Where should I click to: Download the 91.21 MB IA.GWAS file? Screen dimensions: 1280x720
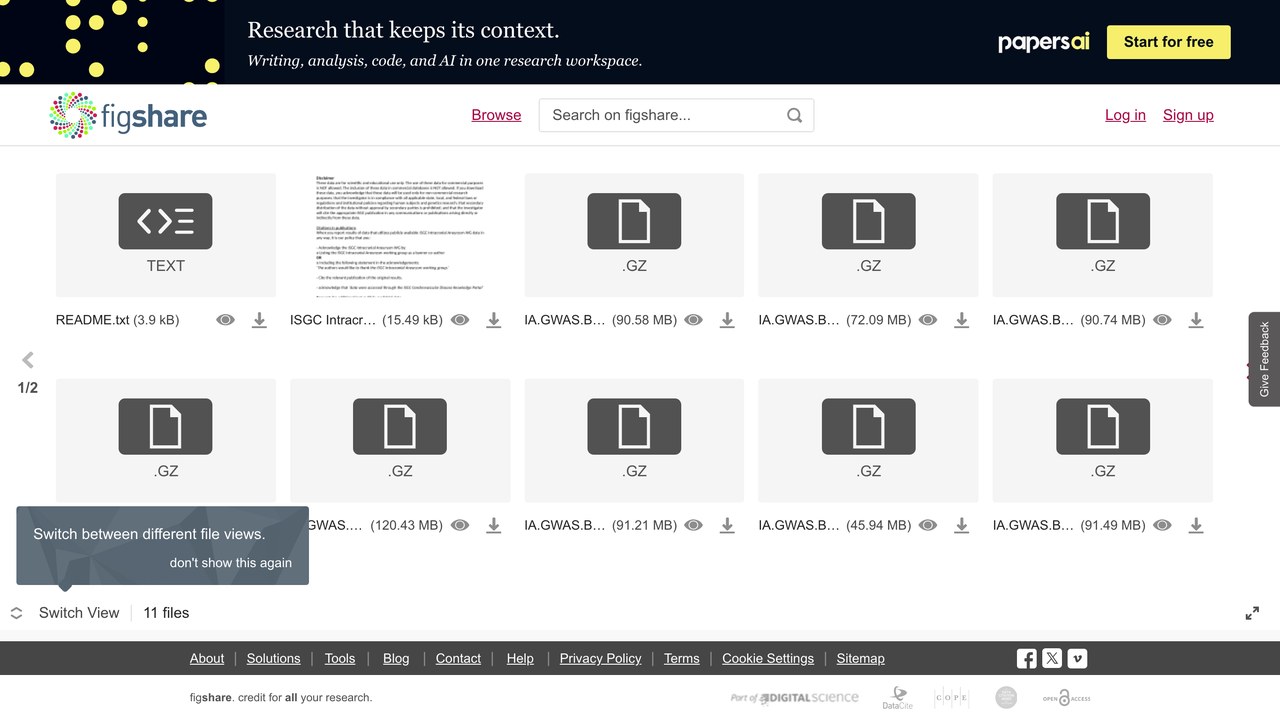[x=728, y=525]
